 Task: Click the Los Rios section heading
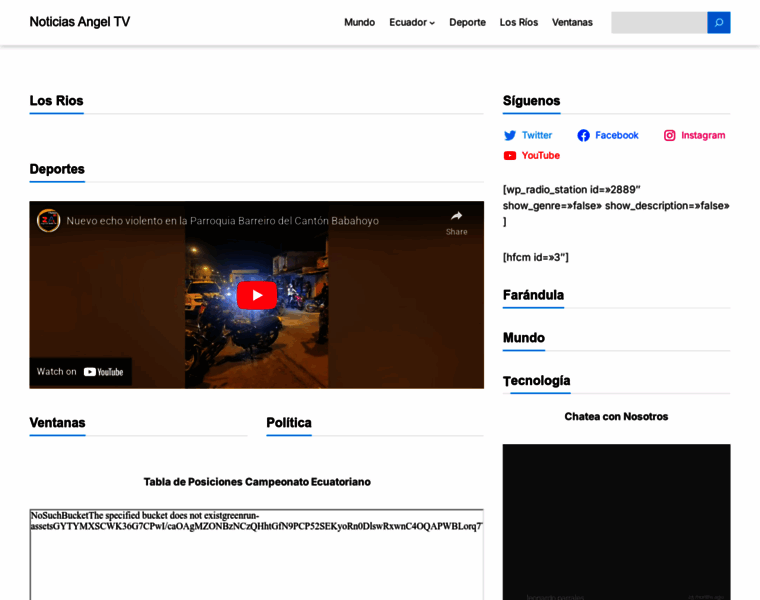56,101
